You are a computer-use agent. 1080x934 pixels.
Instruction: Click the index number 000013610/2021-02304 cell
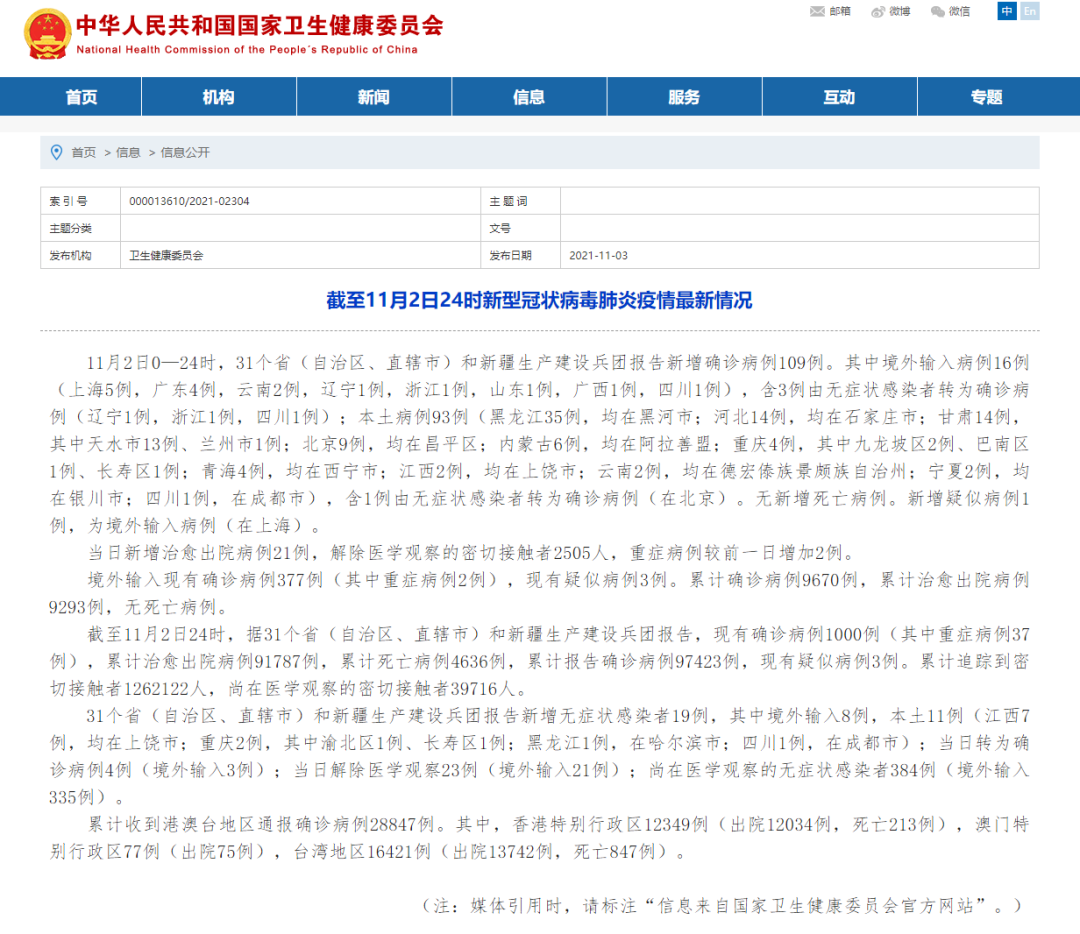[190, 202]
